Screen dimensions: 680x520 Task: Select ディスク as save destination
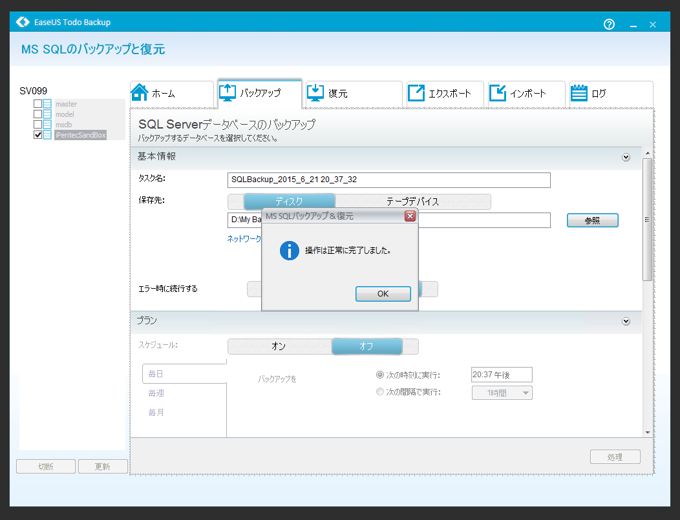(289, 202)
